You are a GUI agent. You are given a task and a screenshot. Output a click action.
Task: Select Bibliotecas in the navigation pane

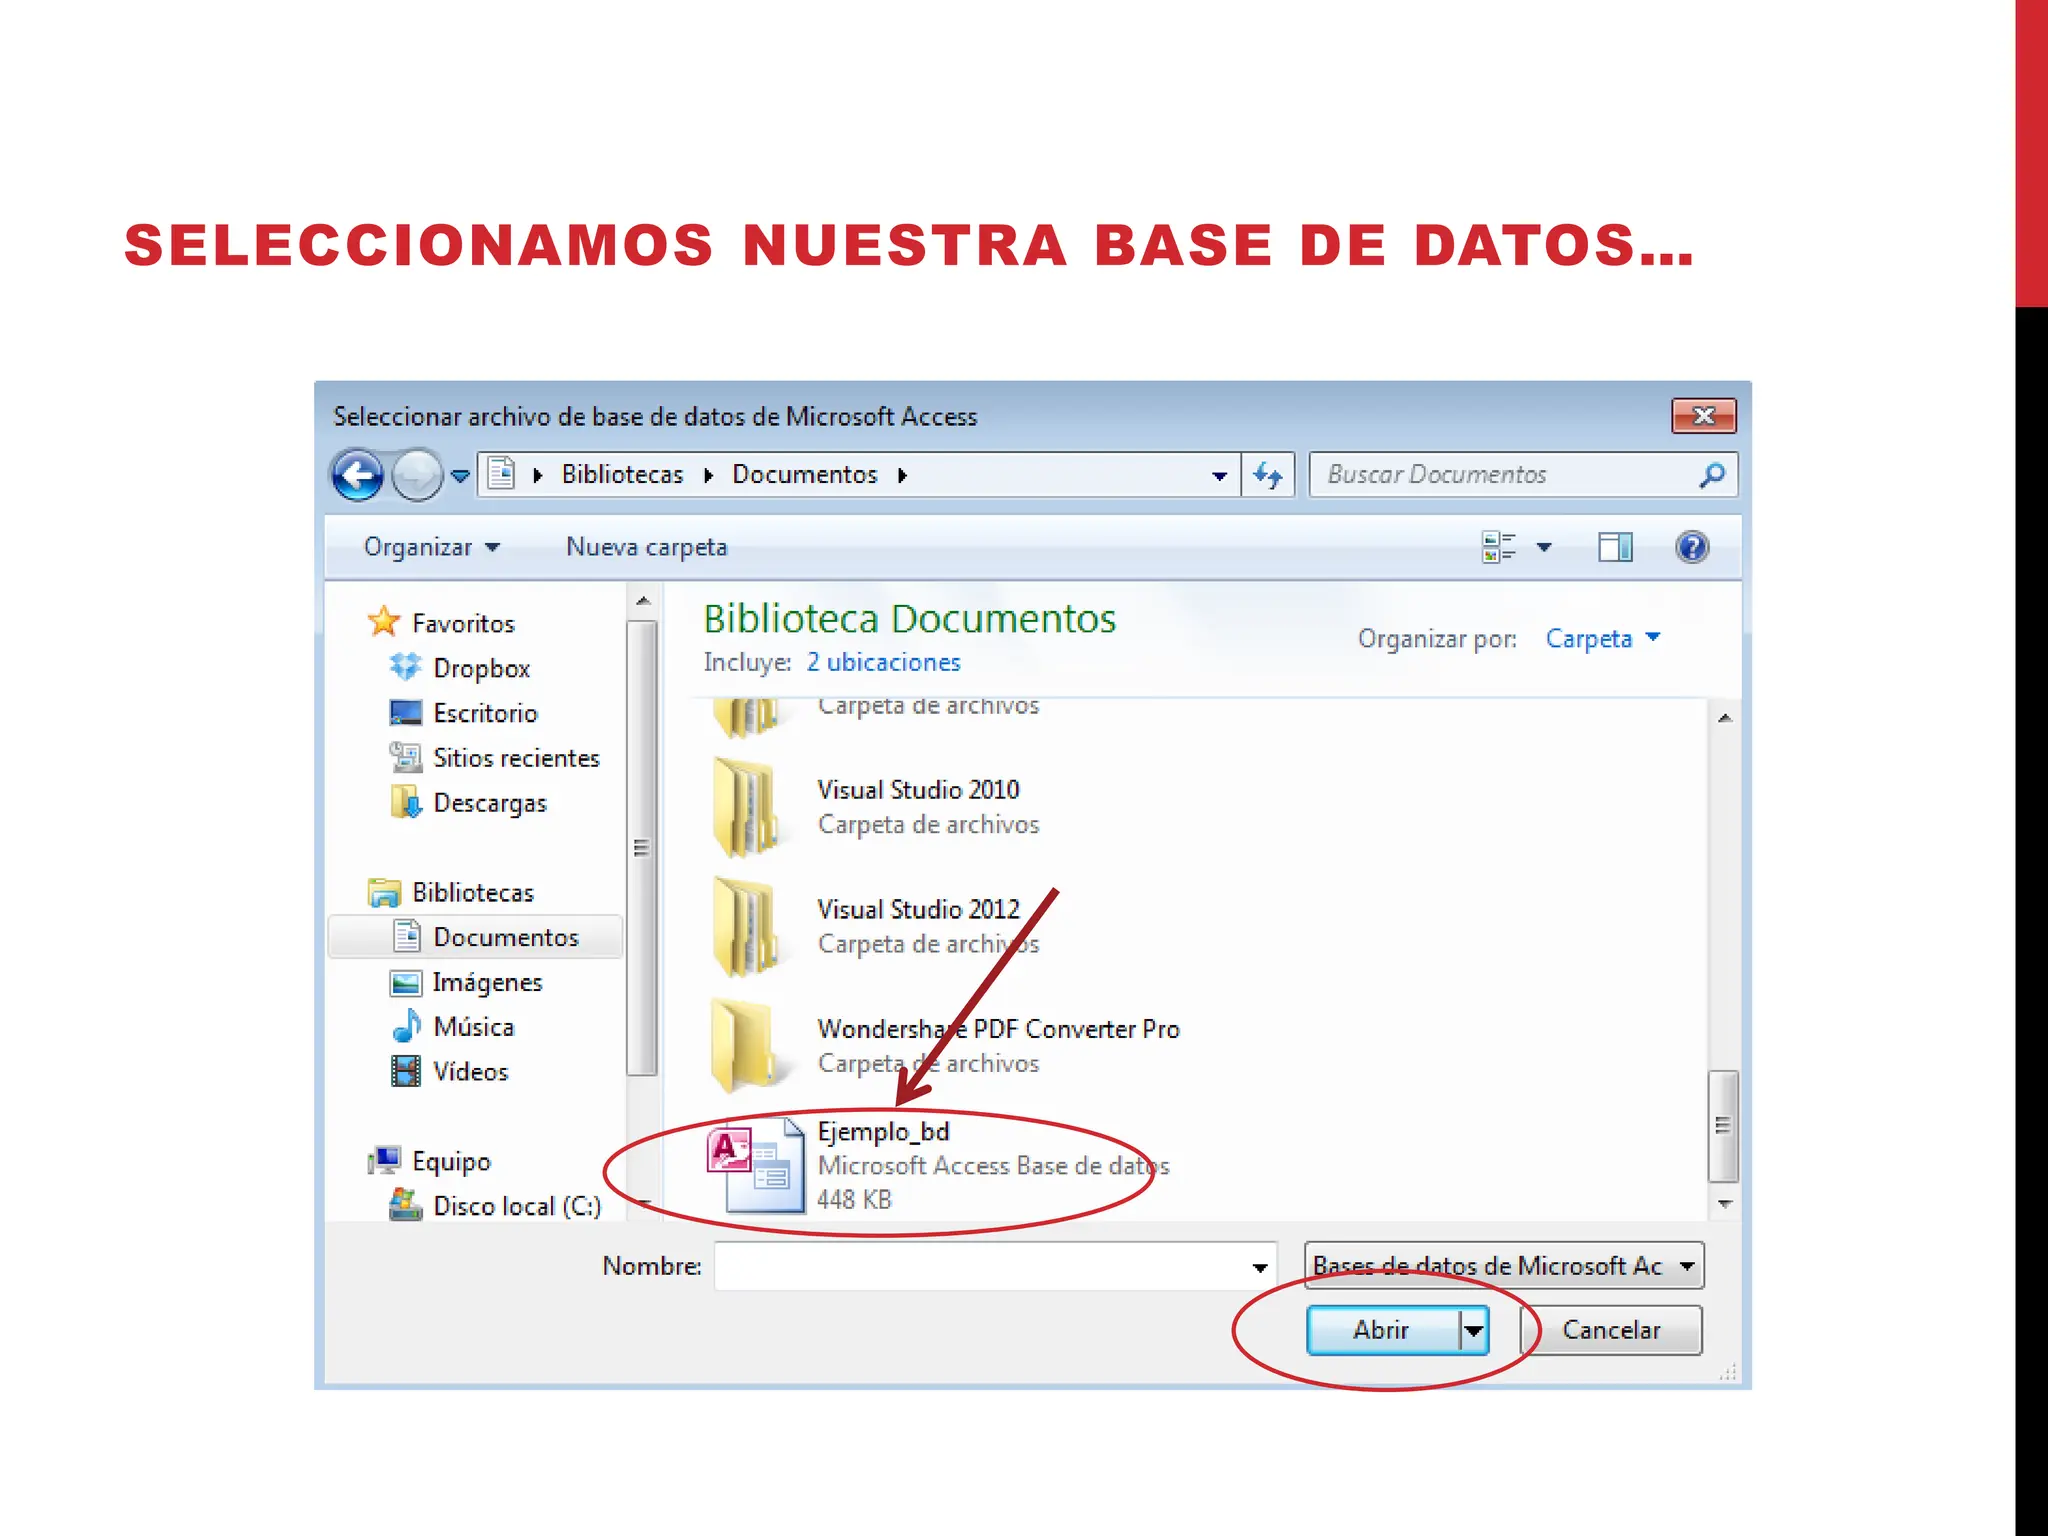(x=472, y=892)
